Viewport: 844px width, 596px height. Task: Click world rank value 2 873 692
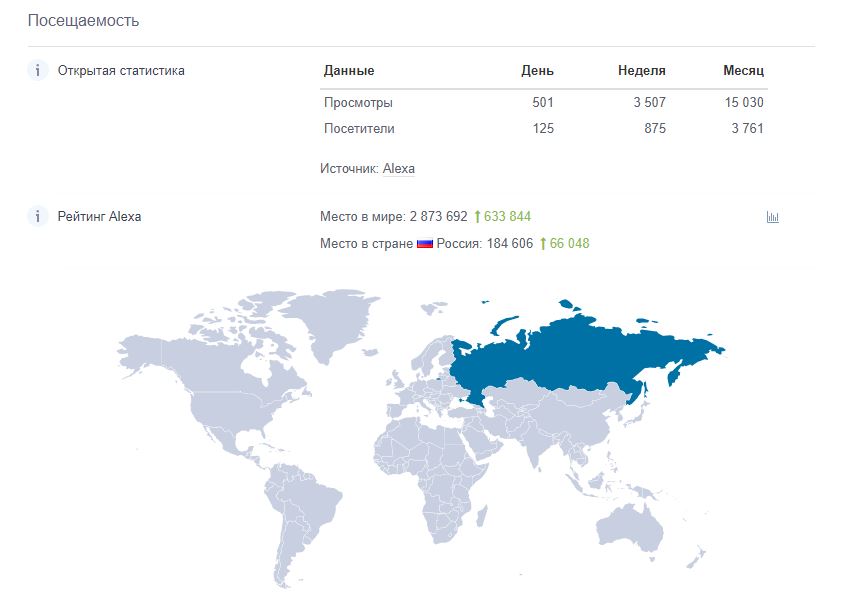coord(438,216)
